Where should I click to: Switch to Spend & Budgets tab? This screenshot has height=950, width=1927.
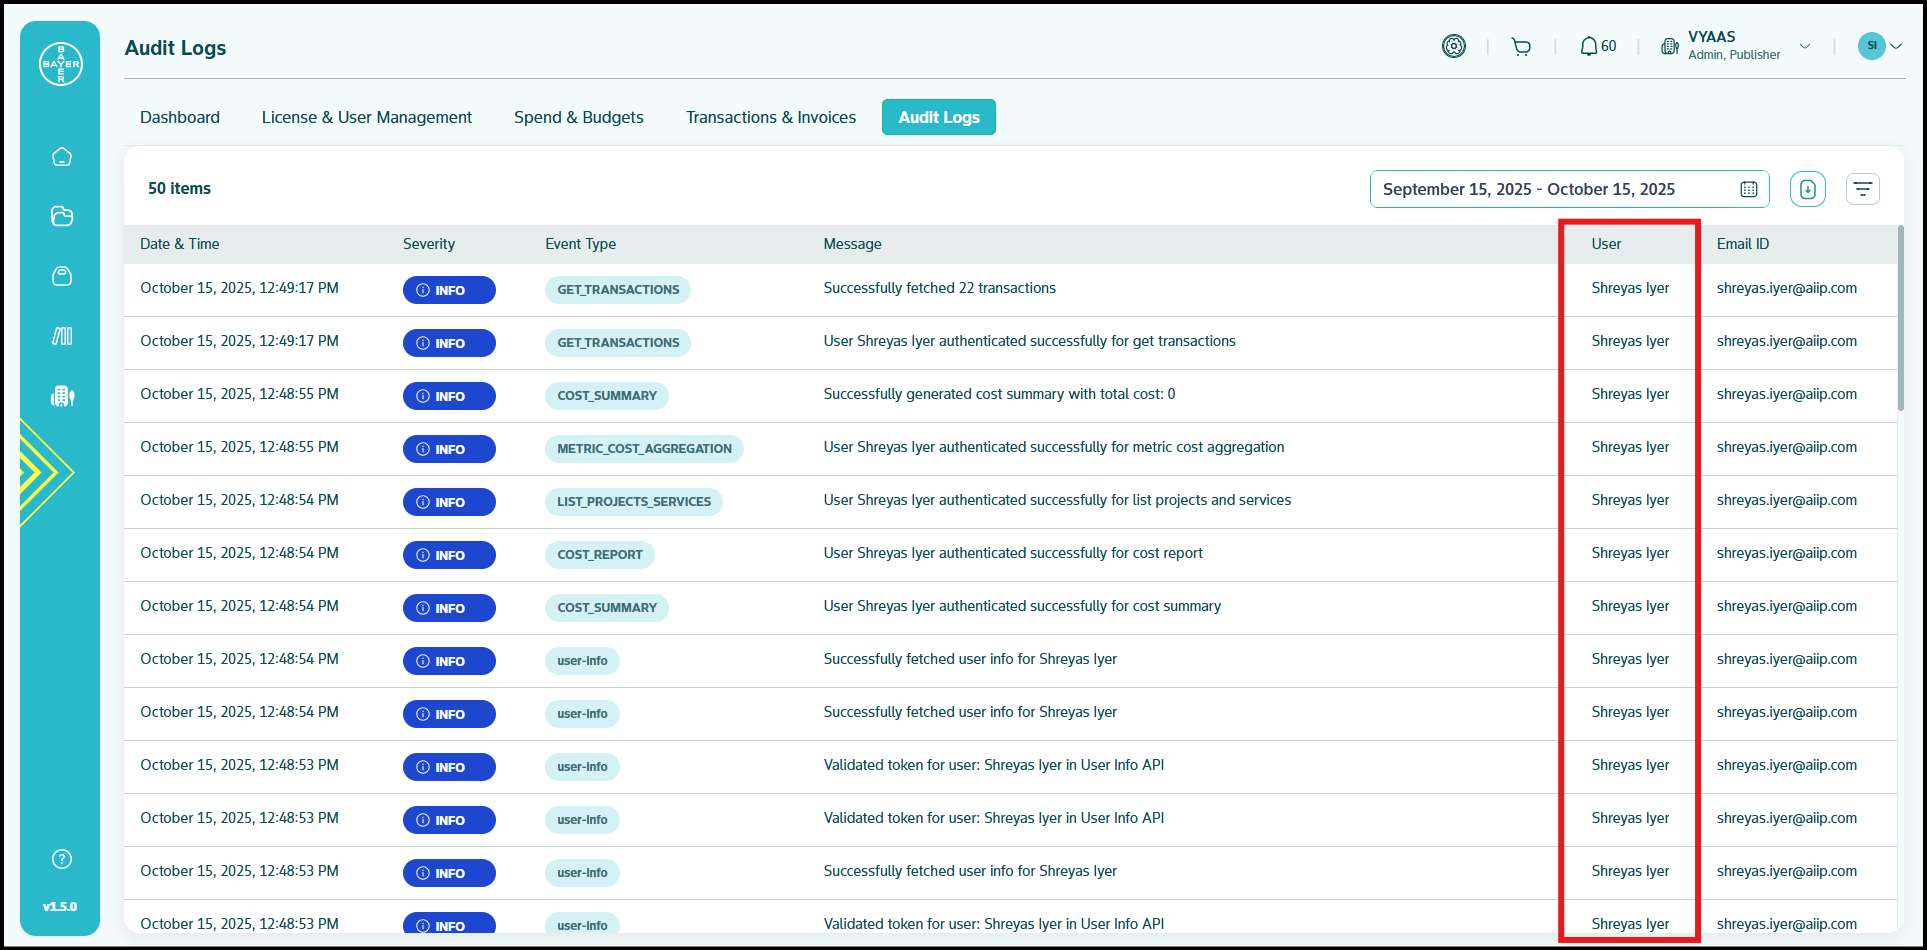tap(578, 117)
